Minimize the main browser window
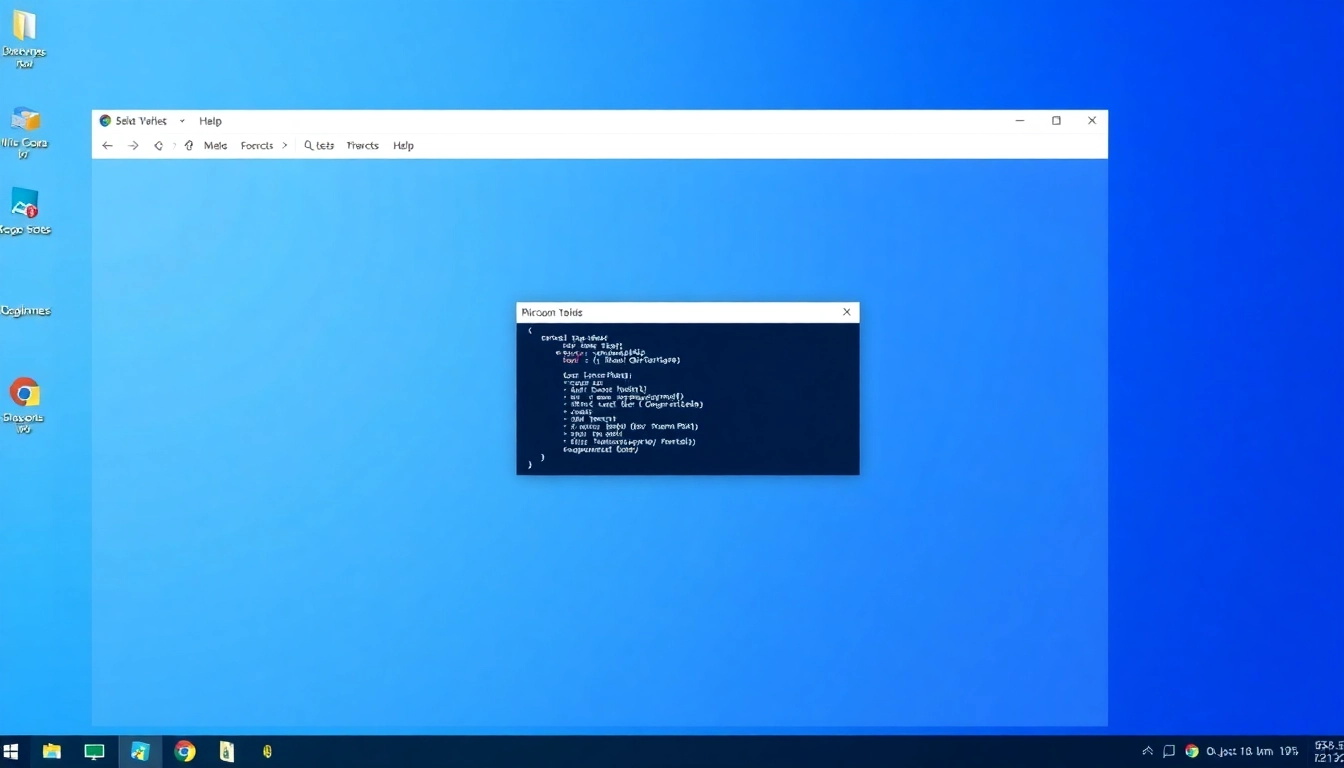The image size is (1344, 768). [1020, 121]
